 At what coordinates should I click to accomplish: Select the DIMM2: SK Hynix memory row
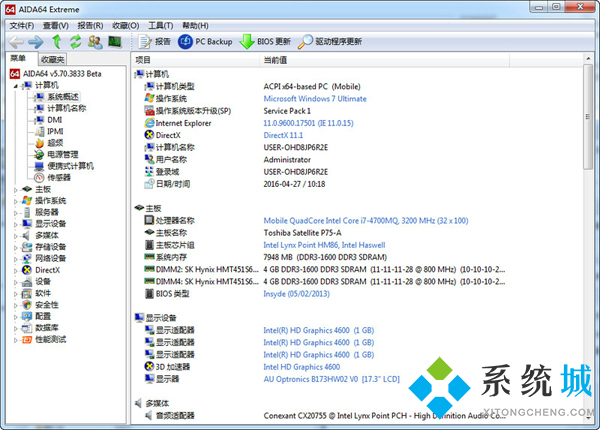click(x=325, y=269)
